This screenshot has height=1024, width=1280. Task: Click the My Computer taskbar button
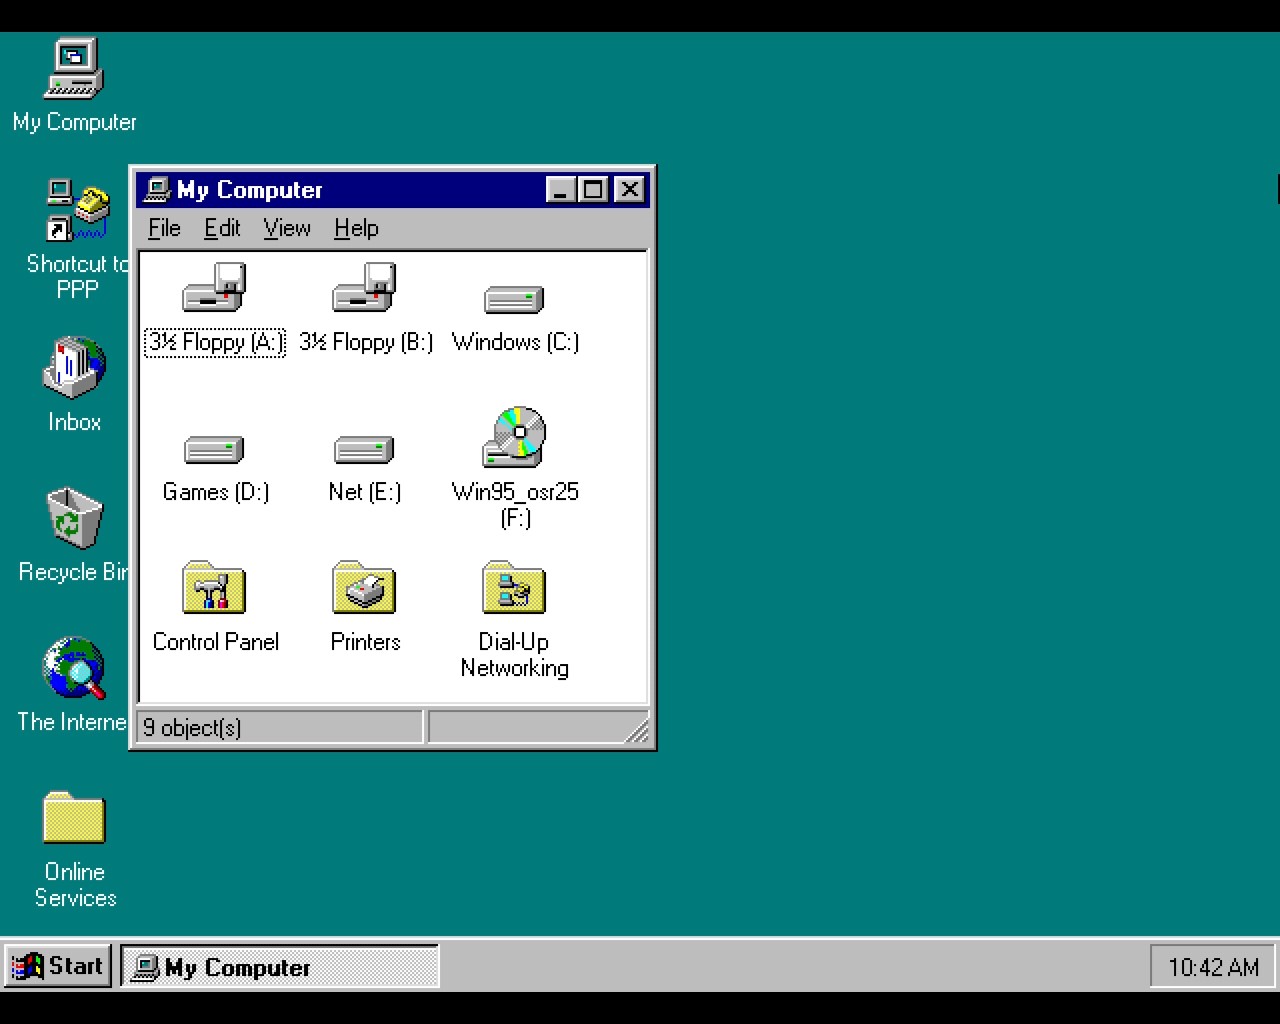(x=280, y=967)
